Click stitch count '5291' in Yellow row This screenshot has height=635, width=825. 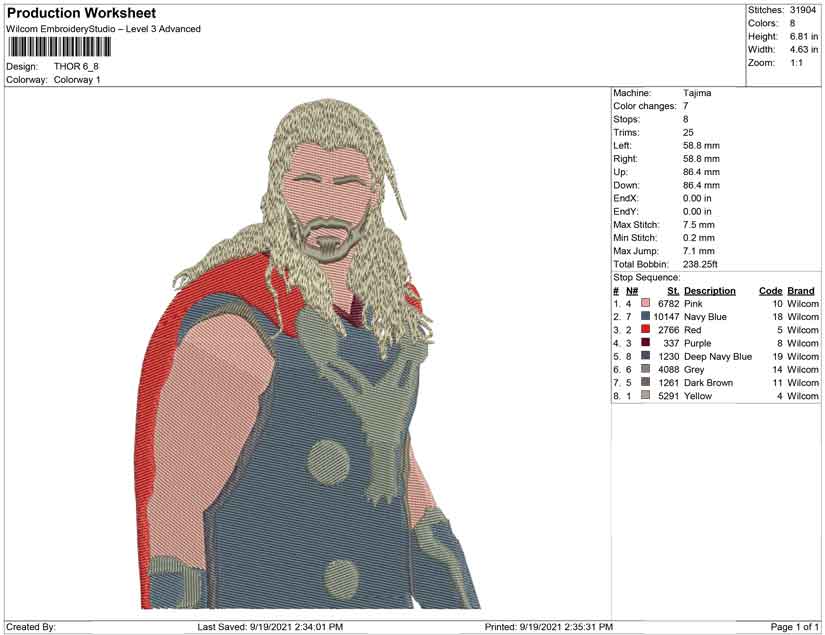669,396
